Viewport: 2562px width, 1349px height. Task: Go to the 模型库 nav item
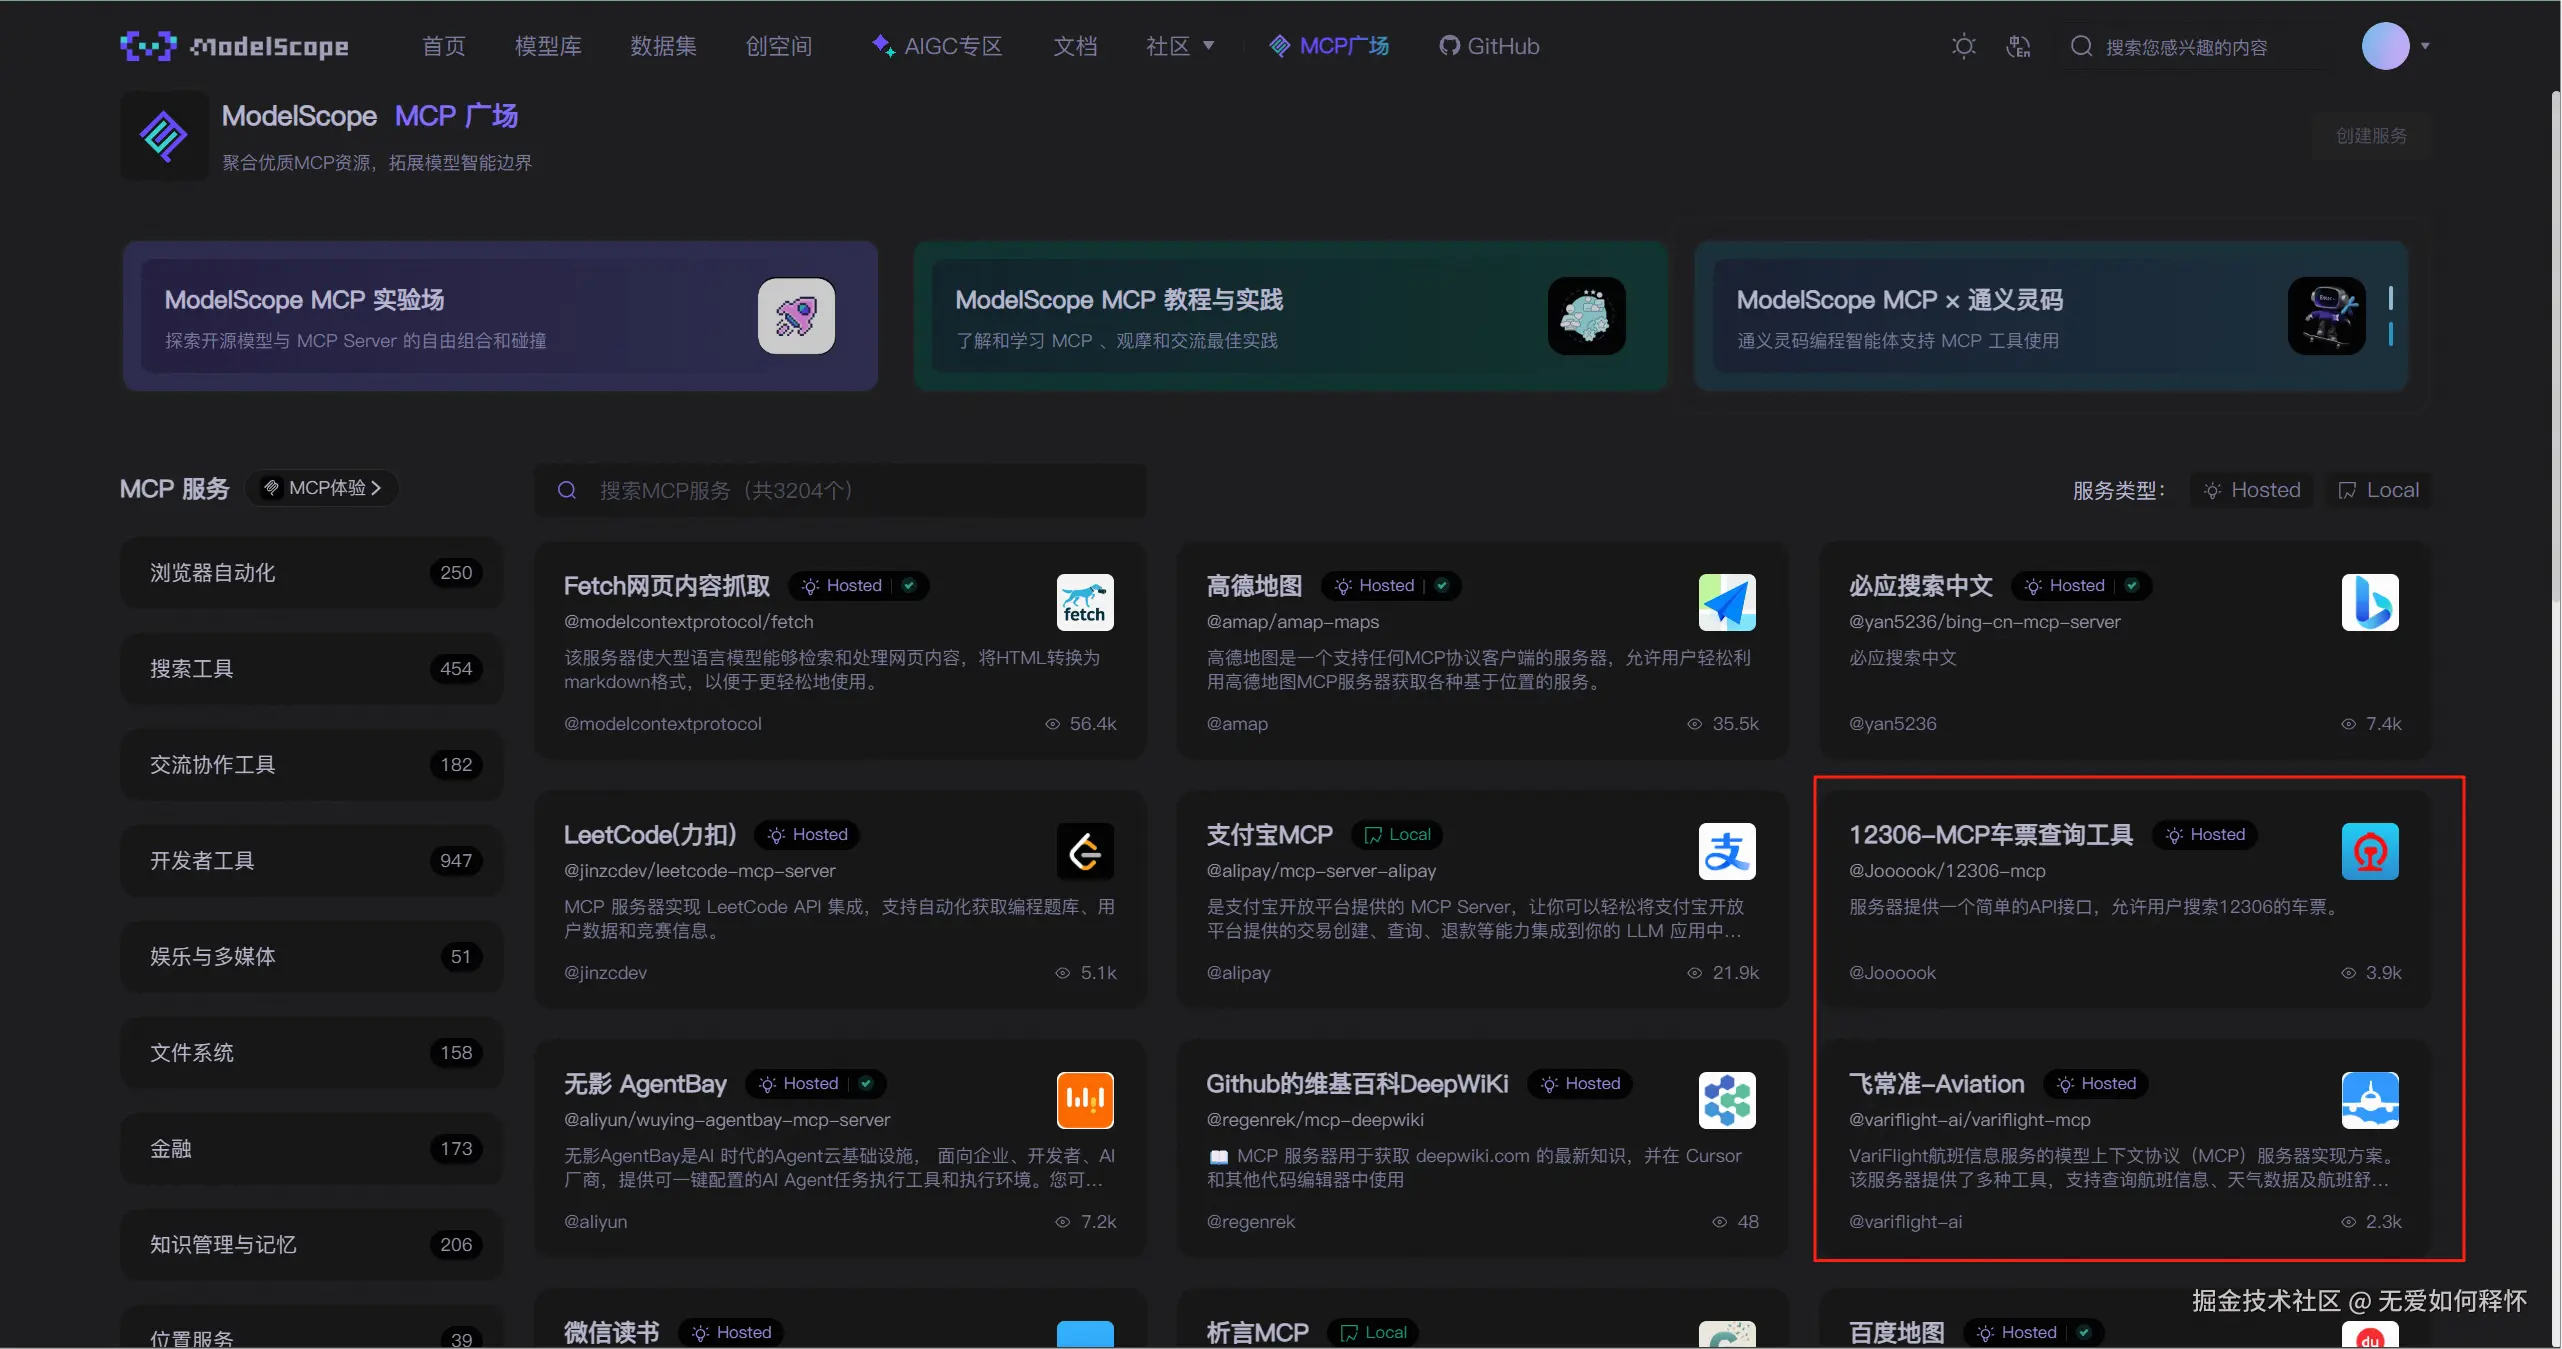[547, 46]
